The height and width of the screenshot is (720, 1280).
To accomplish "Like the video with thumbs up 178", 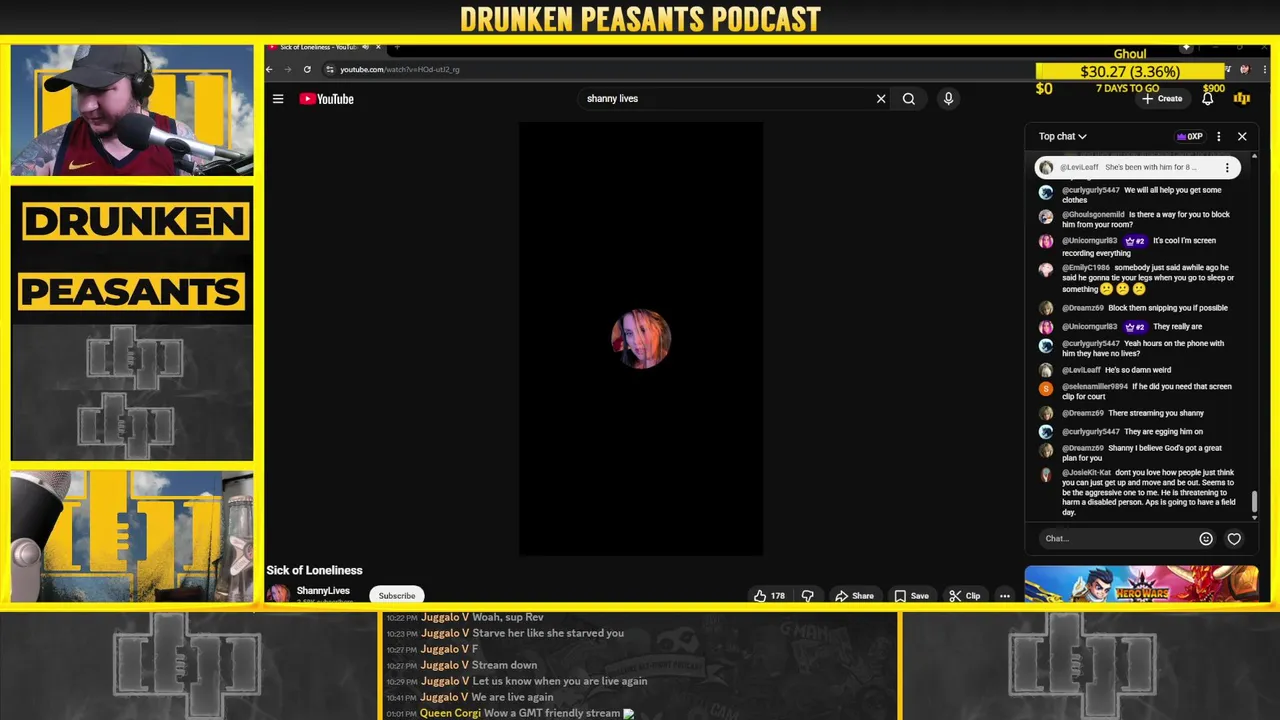I will click(x=769, y=596).
